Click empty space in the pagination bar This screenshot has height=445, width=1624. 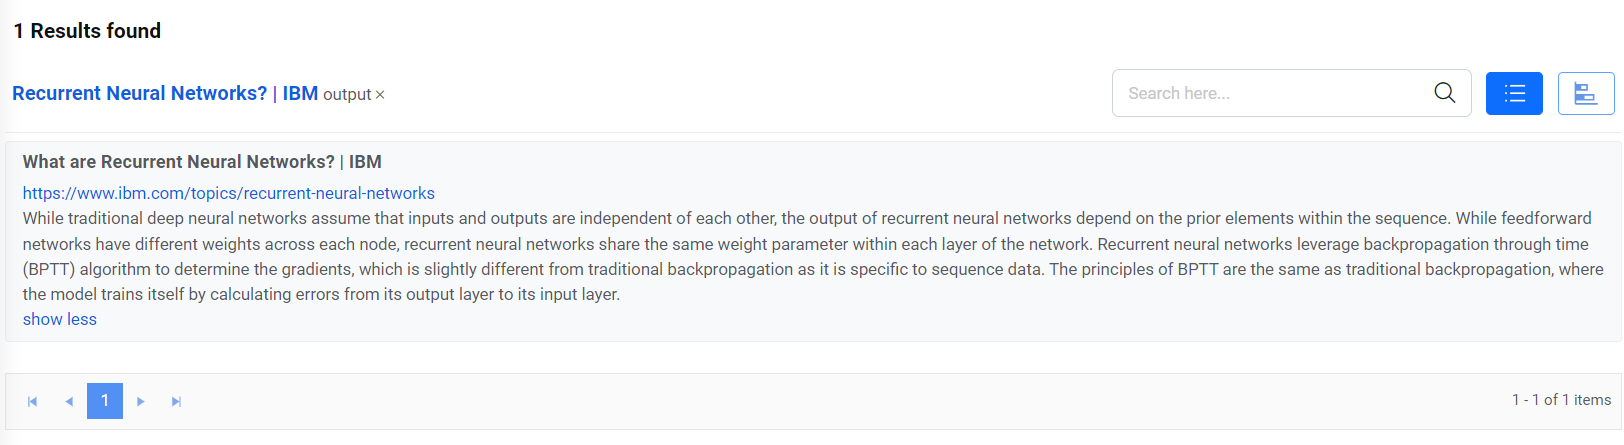800,401
